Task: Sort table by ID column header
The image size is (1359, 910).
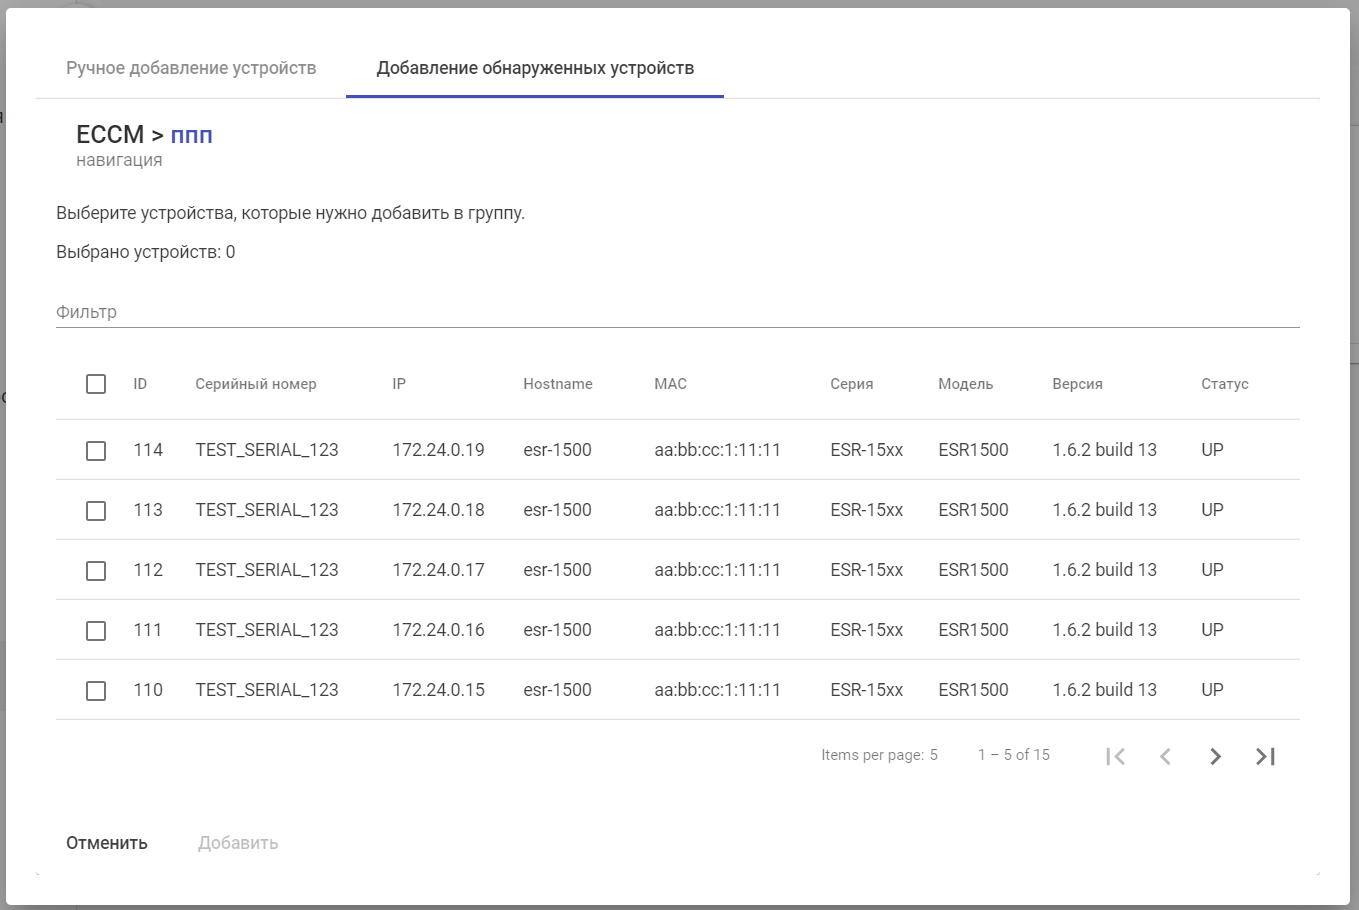Action: point(140,384)
